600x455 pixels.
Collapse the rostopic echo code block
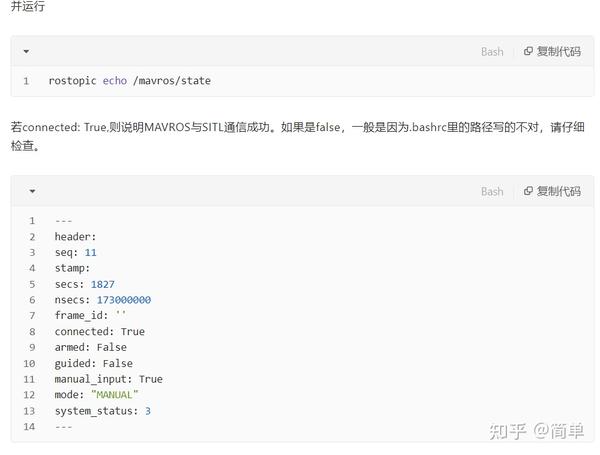(26, 51)
